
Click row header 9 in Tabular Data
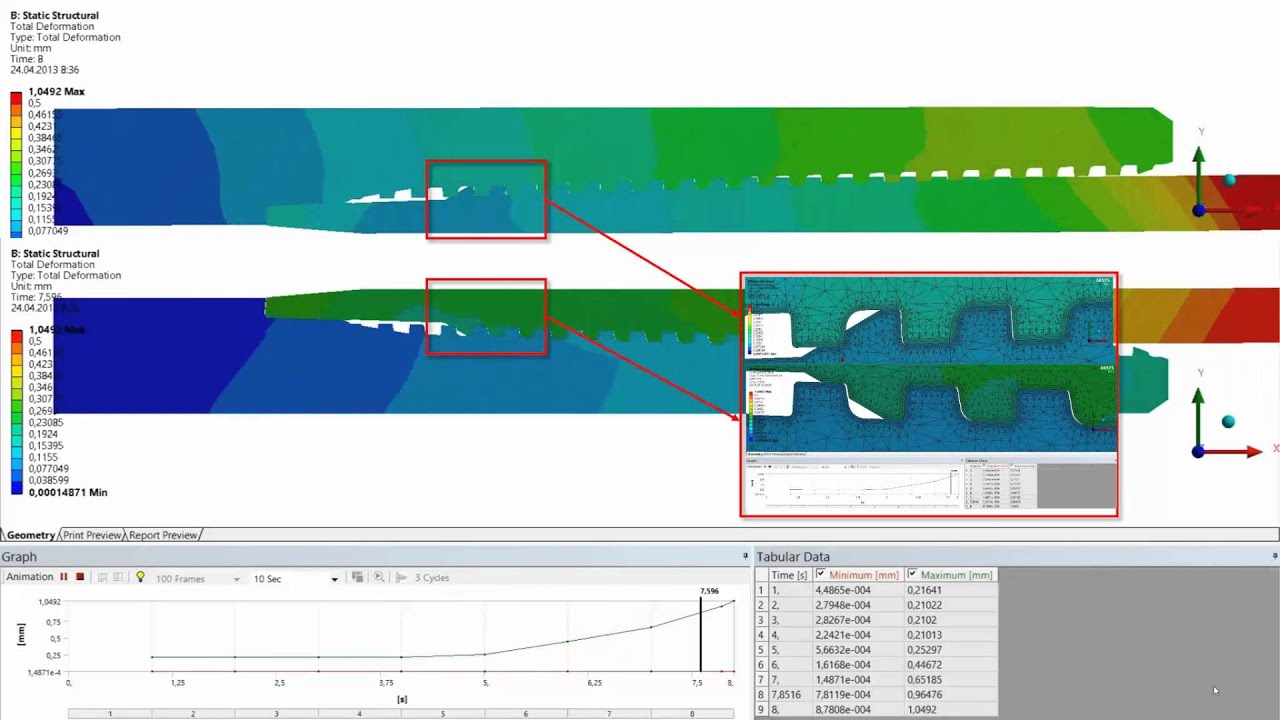point(761,710)
